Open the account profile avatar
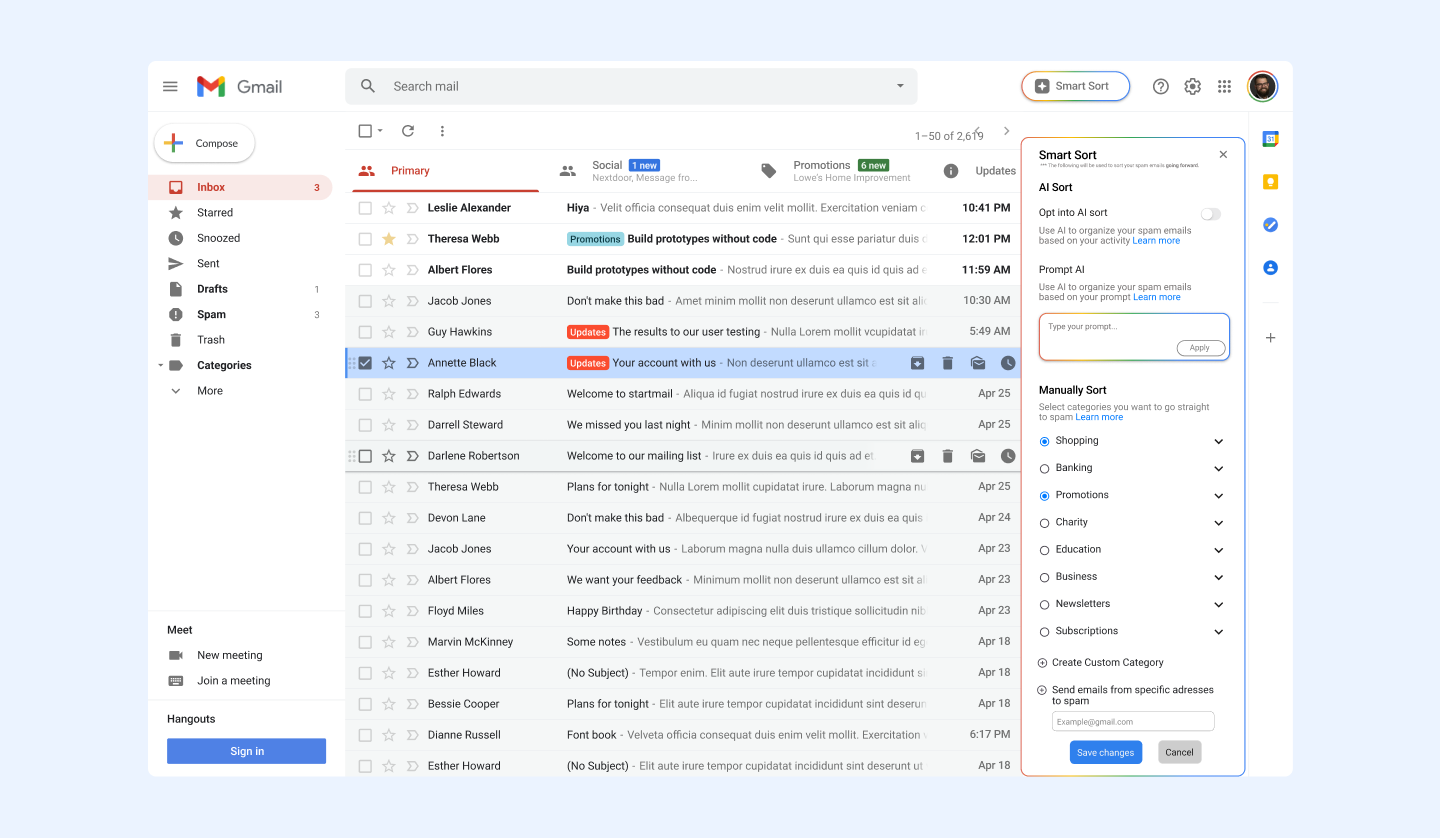 click(1263, 87)
